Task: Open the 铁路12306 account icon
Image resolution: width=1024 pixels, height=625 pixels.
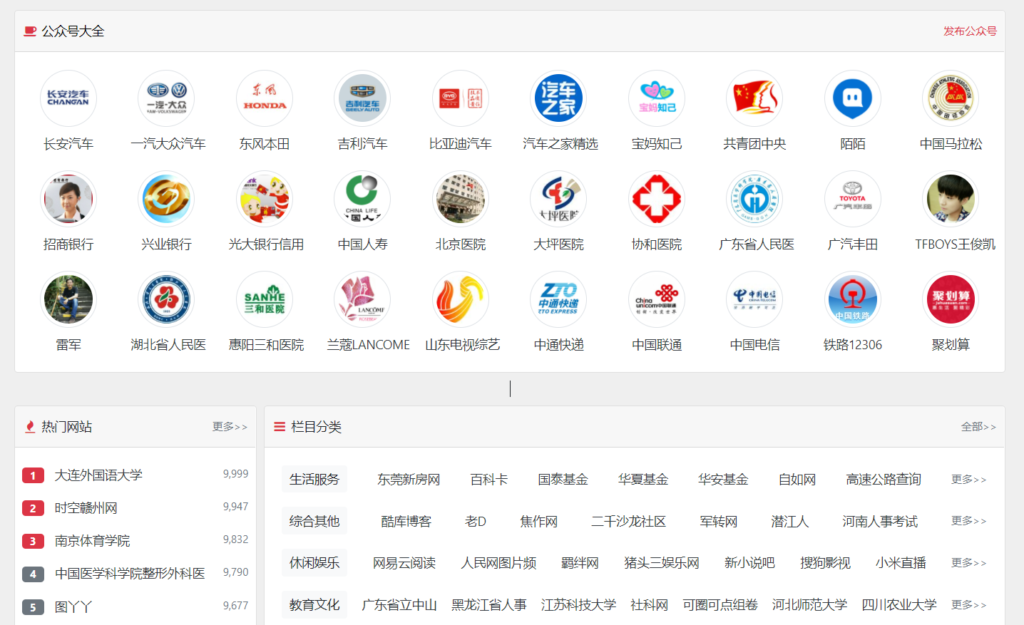Action: [x=852, y=298]
